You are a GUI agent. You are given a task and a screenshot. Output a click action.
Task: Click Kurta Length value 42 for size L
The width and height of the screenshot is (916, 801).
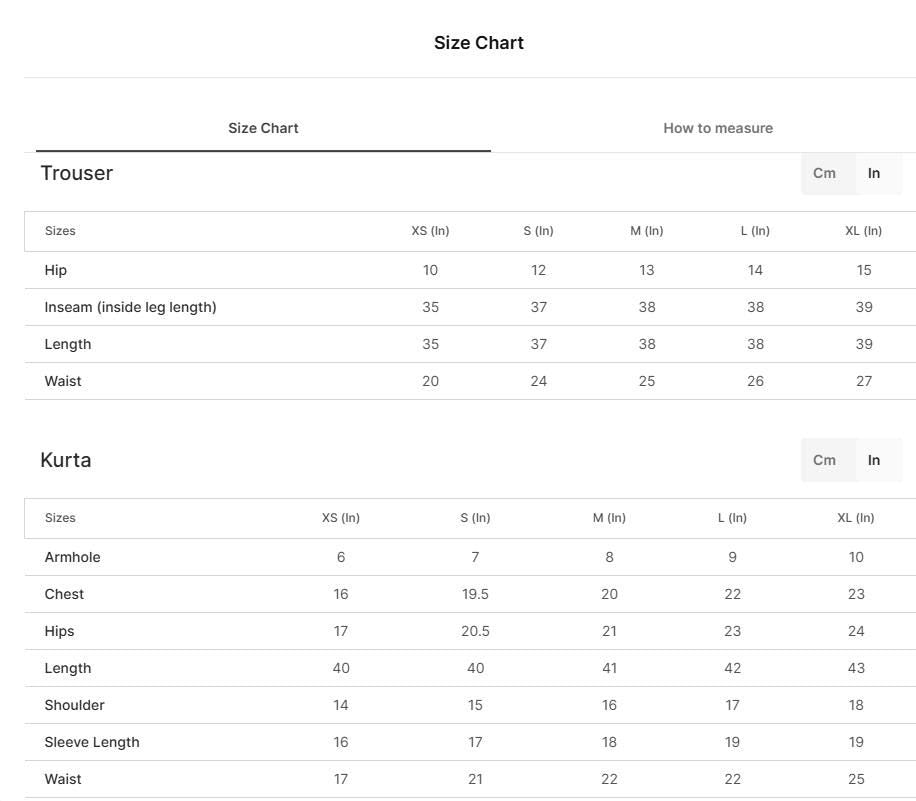[x=733, y=668]
